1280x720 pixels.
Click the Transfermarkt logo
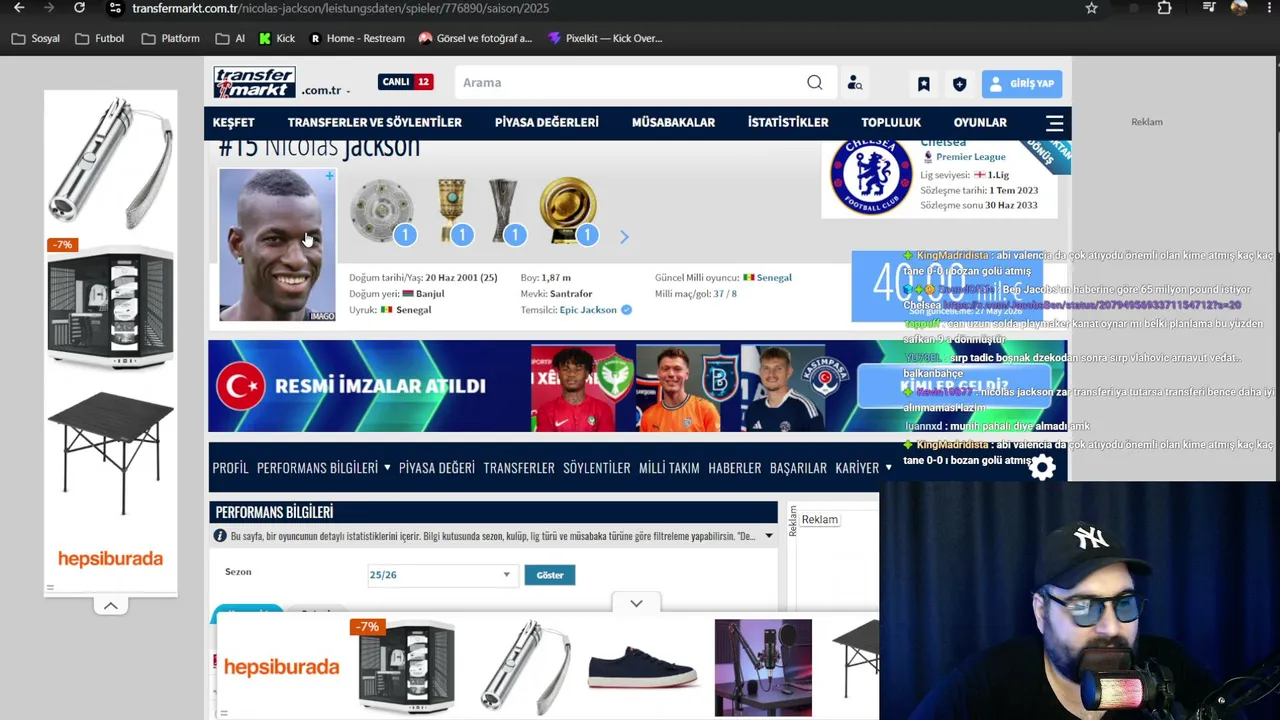(x=254, y=82)
